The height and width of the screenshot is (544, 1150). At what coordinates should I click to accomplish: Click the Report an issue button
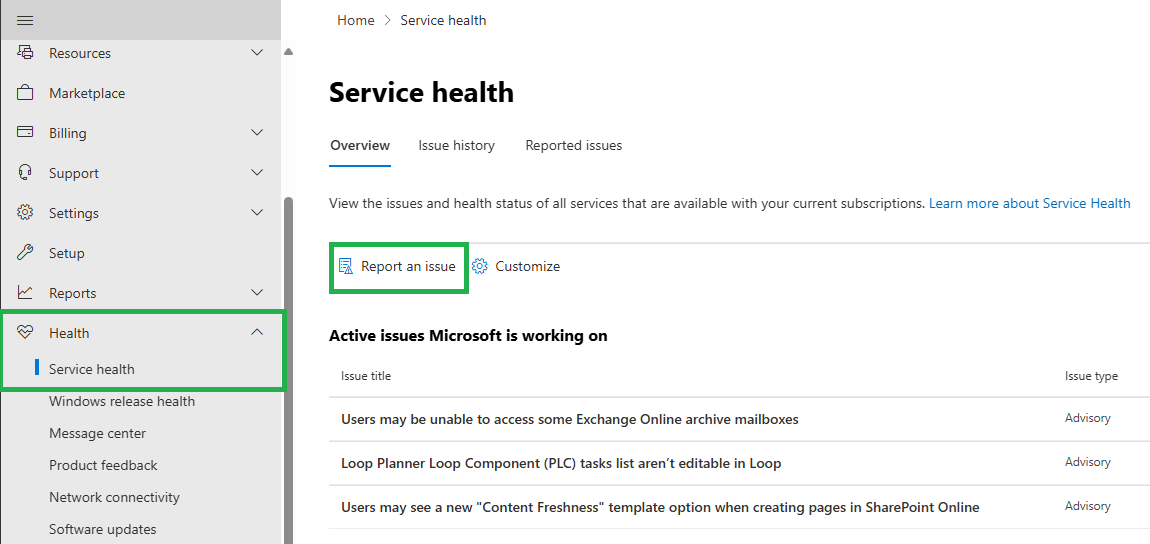pyautogui.click(x=398, y=267)
